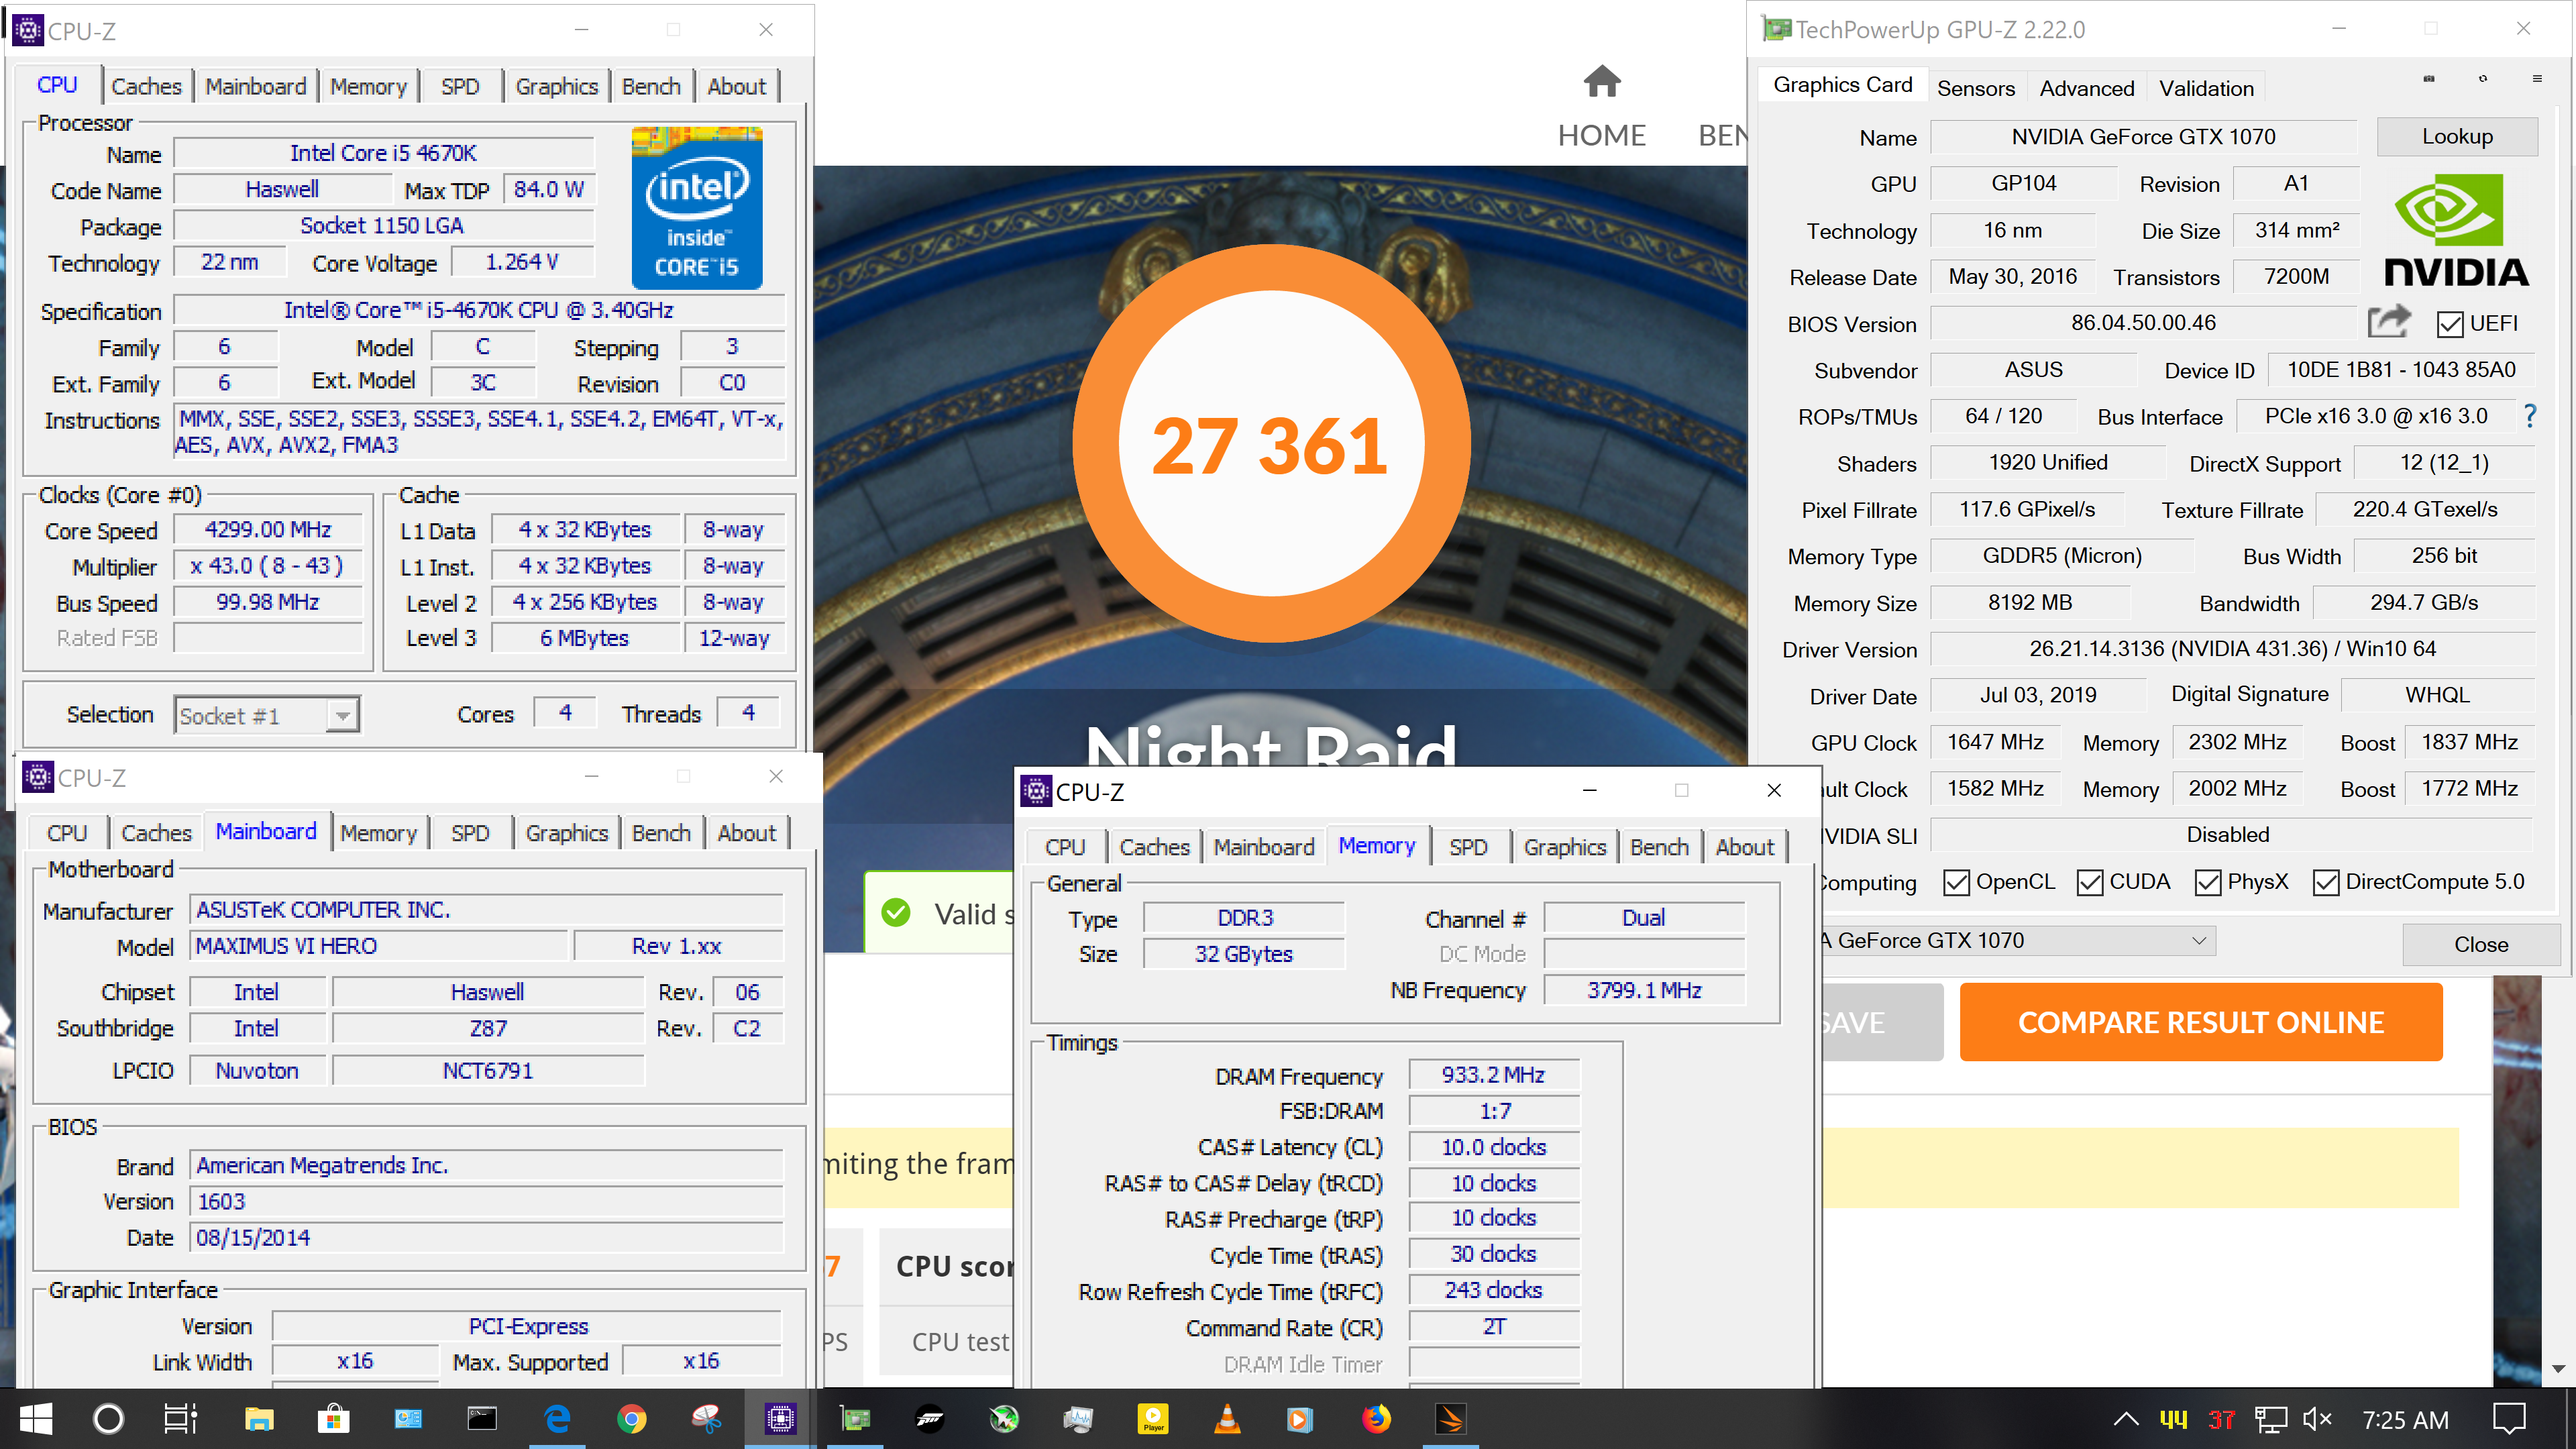This screenshot has width=2576, height=1449.
Task: Click the Intel Core i5 4670K name field
Action: [384, 152]
